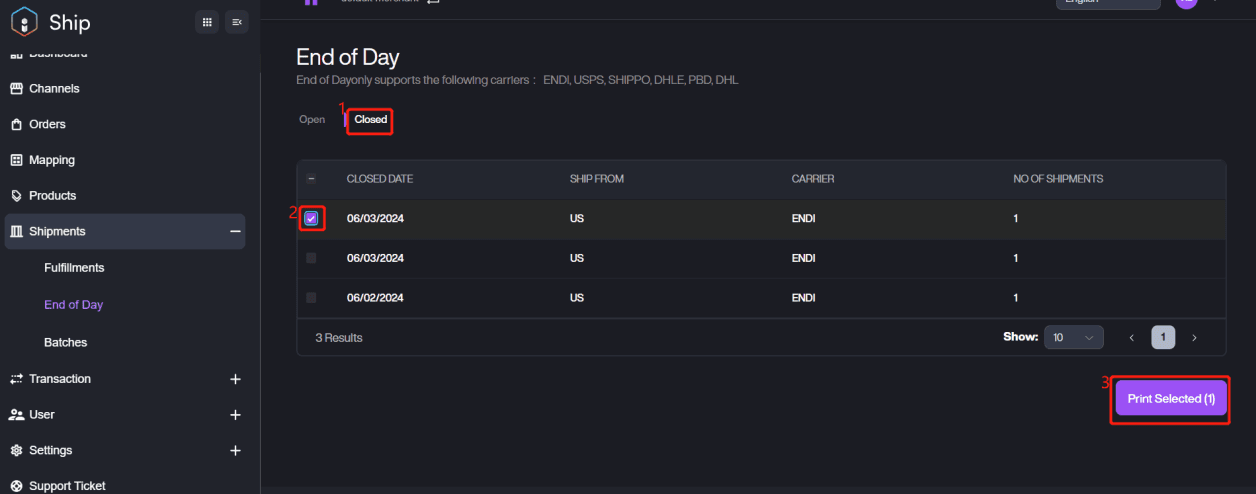Open the Batches sidebar link
The image size is (1256, 494).
click(x=65, y=343)
